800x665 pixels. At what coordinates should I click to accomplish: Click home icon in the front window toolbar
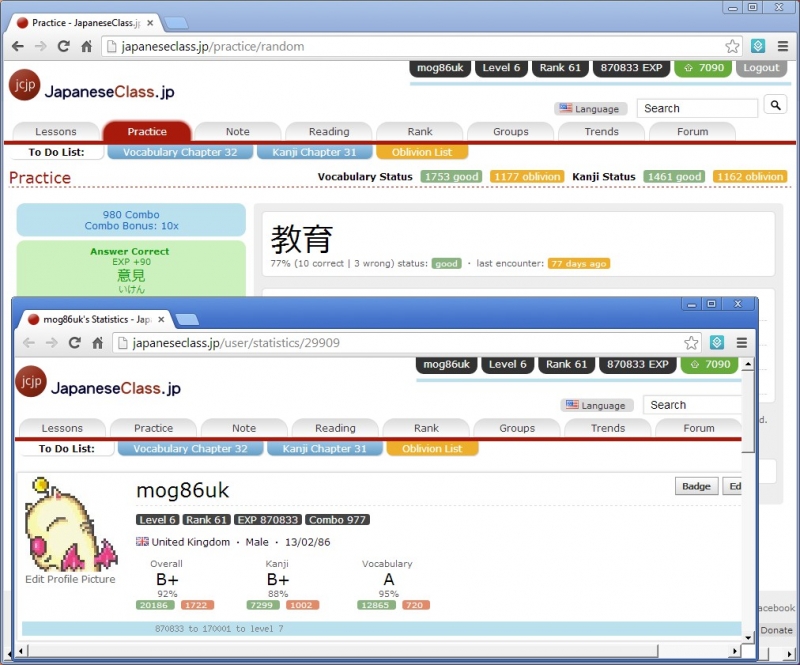click(x=98, y=343)
